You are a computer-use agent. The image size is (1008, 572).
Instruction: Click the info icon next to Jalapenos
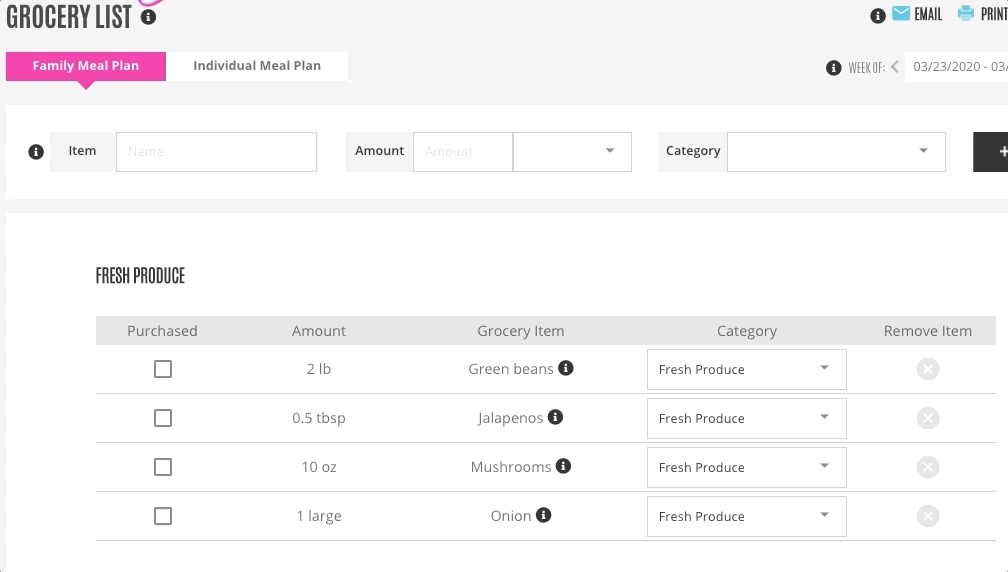(x=556, y=417)
